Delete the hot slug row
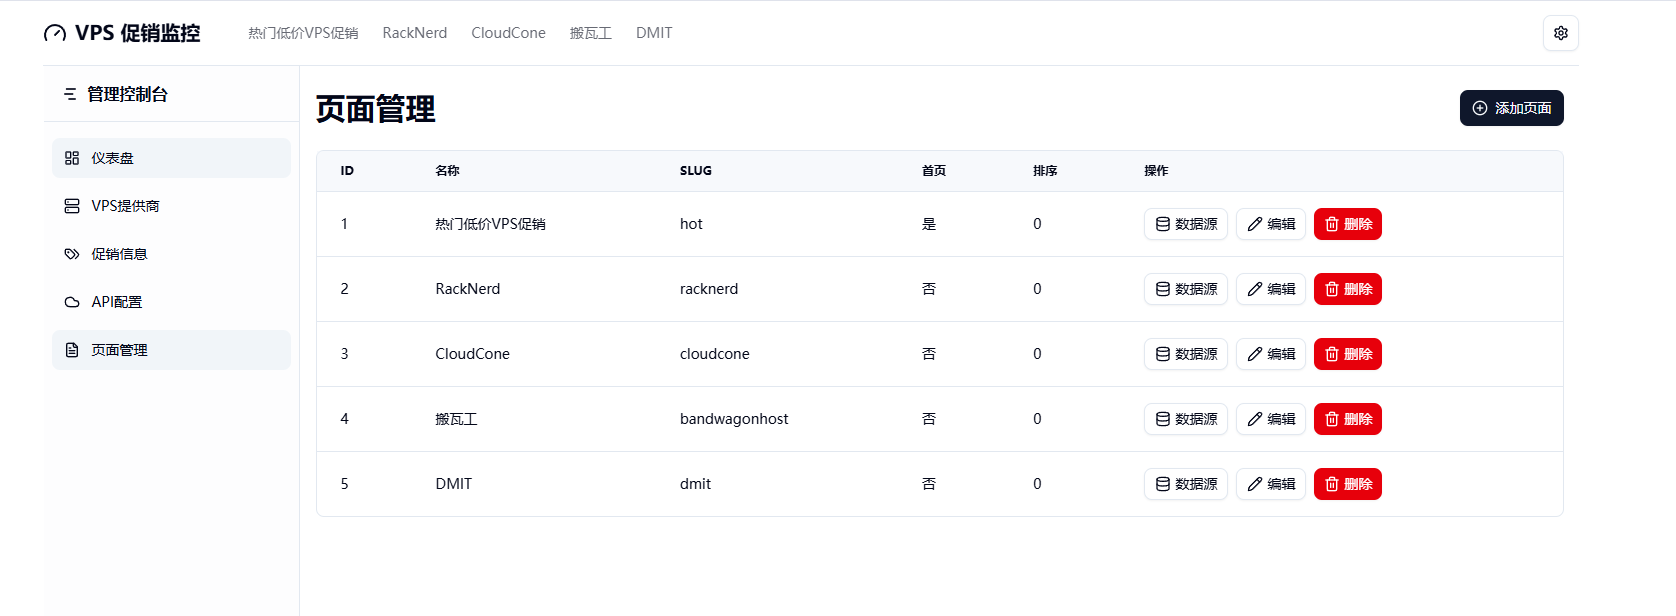 (1348, 224)
